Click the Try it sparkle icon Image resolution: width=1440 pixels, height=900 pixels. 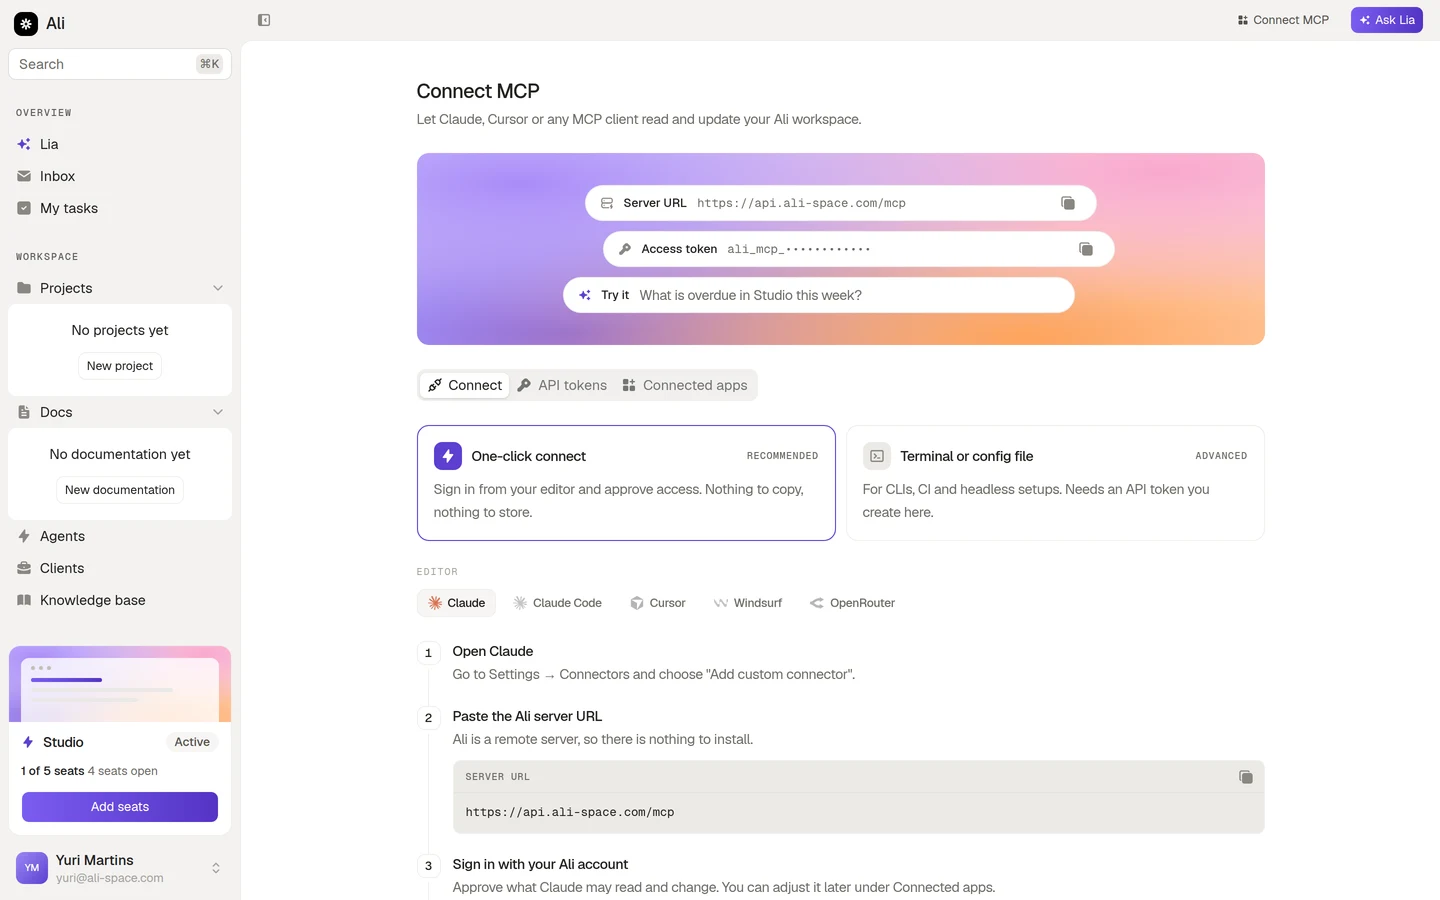[585, 295]
